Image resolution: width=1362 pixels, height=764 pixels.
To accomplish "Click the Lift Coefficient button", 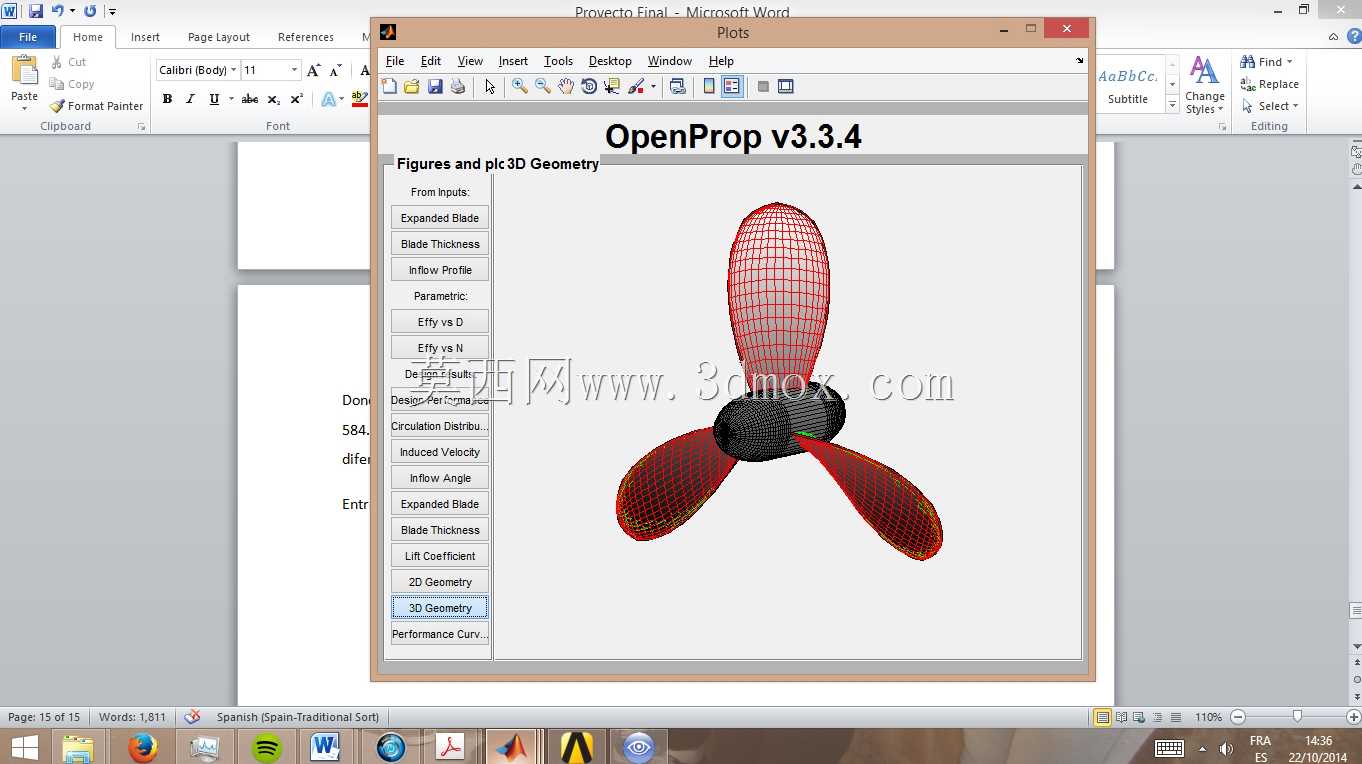I will pyautogui.click(x=440, y=556).
